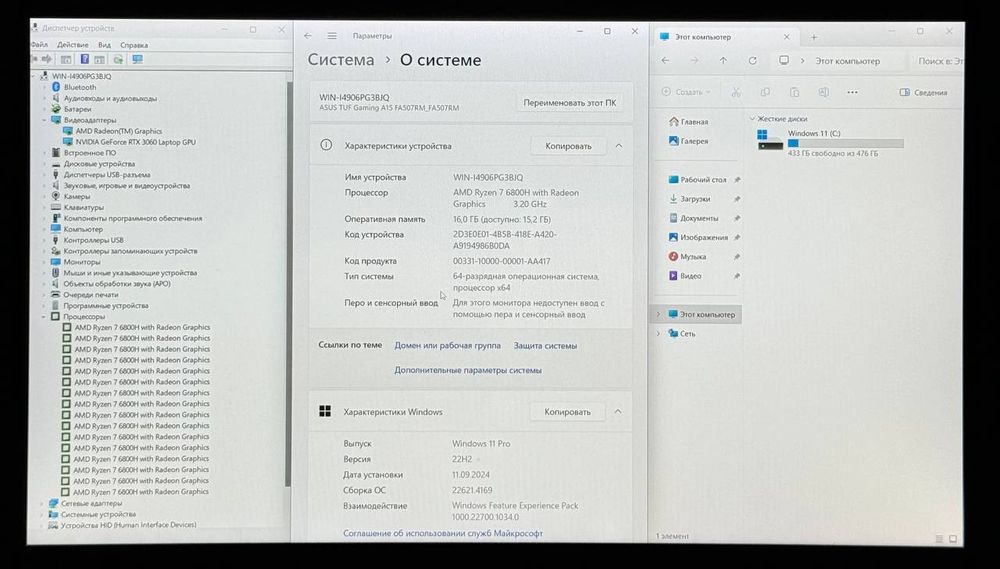Select Устройства HID tree item
The image size is (1000, 569).
point(128,525)
